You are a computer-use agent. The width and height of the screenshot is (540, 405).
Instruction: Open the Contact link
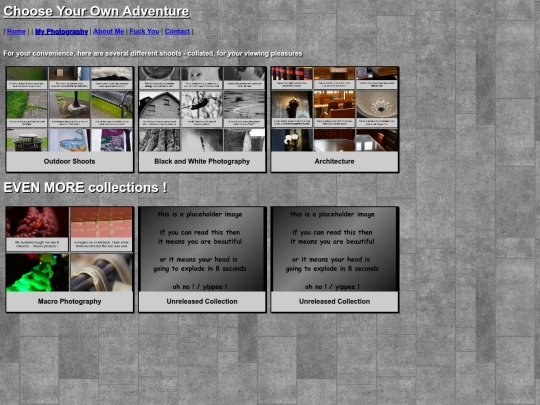point(177,31)
